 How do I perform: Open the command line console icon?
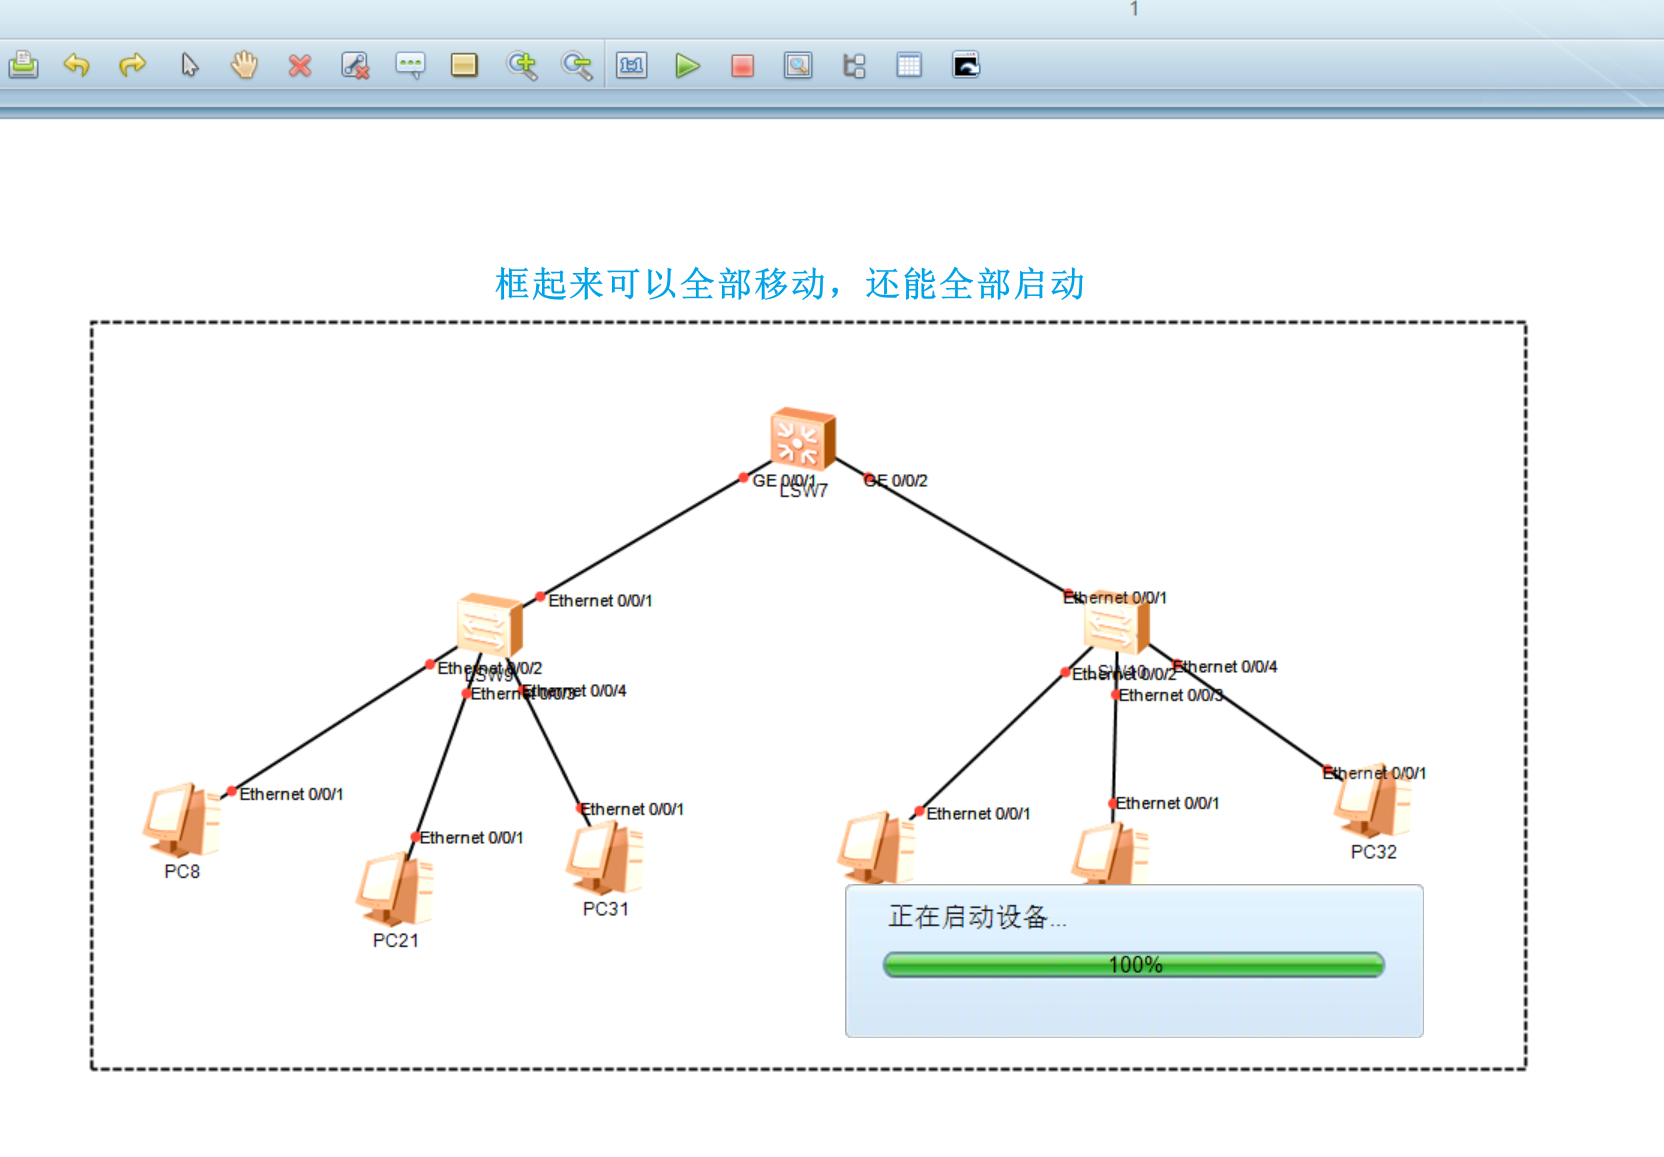pyautogui.click(x=966, y=66)
